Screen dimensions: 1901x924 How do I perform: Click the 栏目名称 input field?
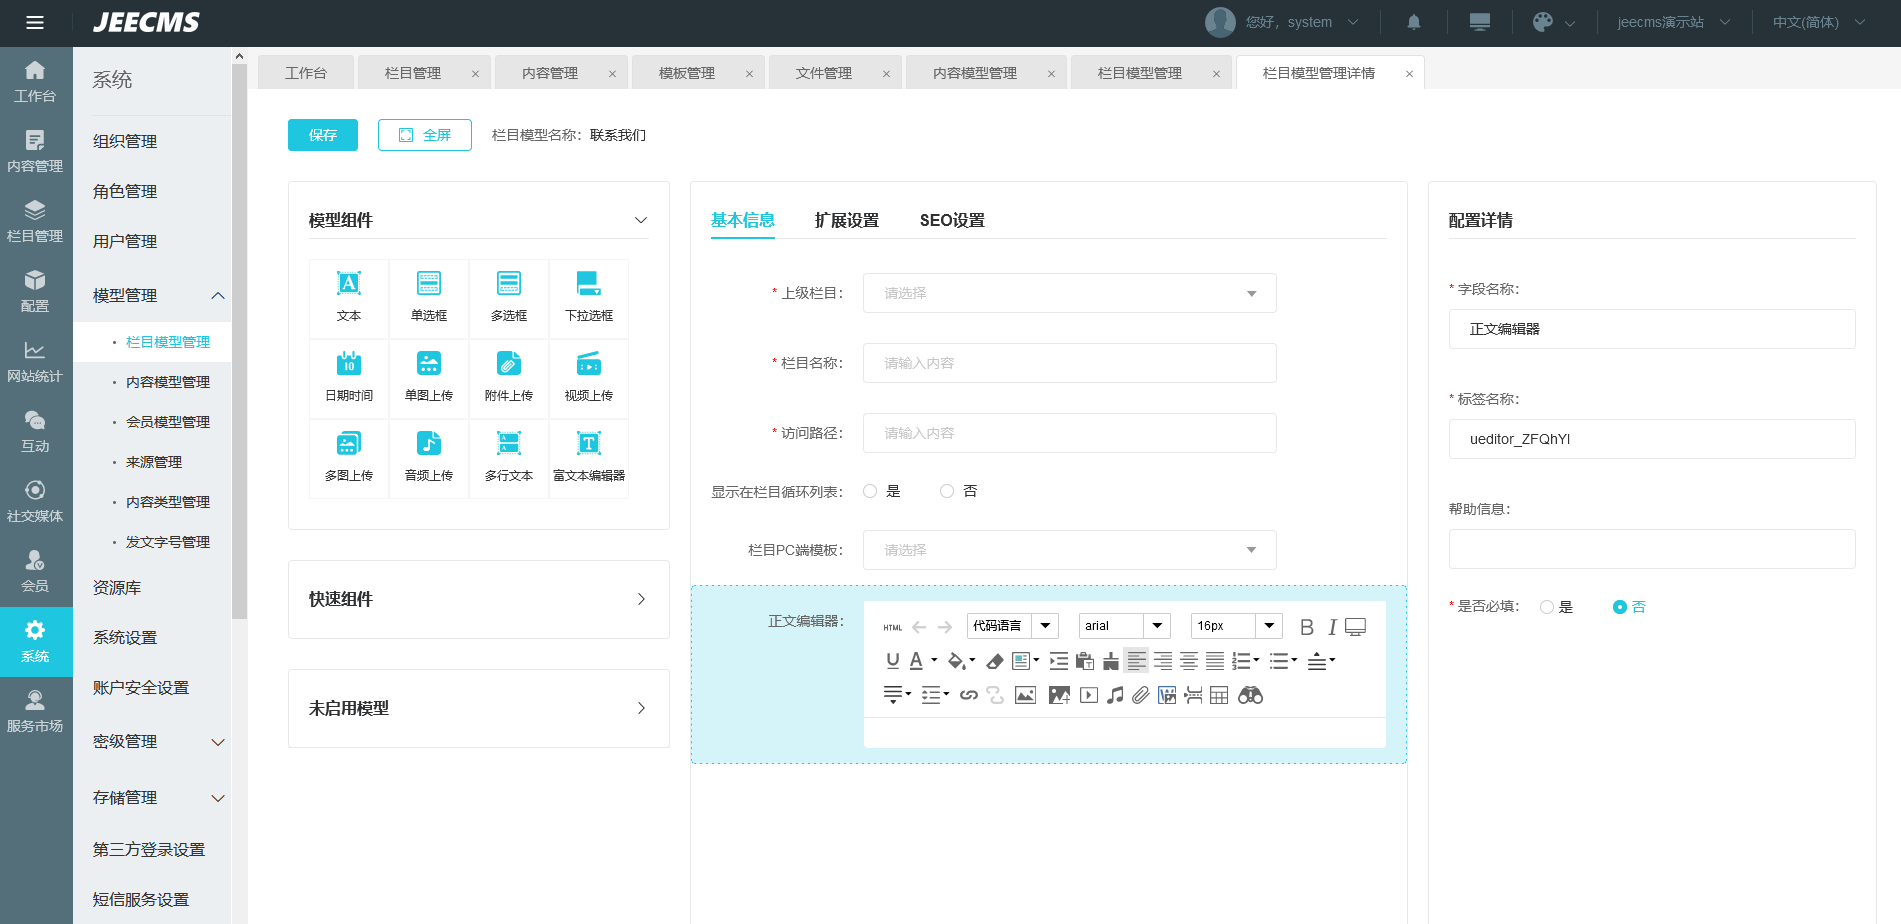pyautogui.click(x=1069, y=363)
